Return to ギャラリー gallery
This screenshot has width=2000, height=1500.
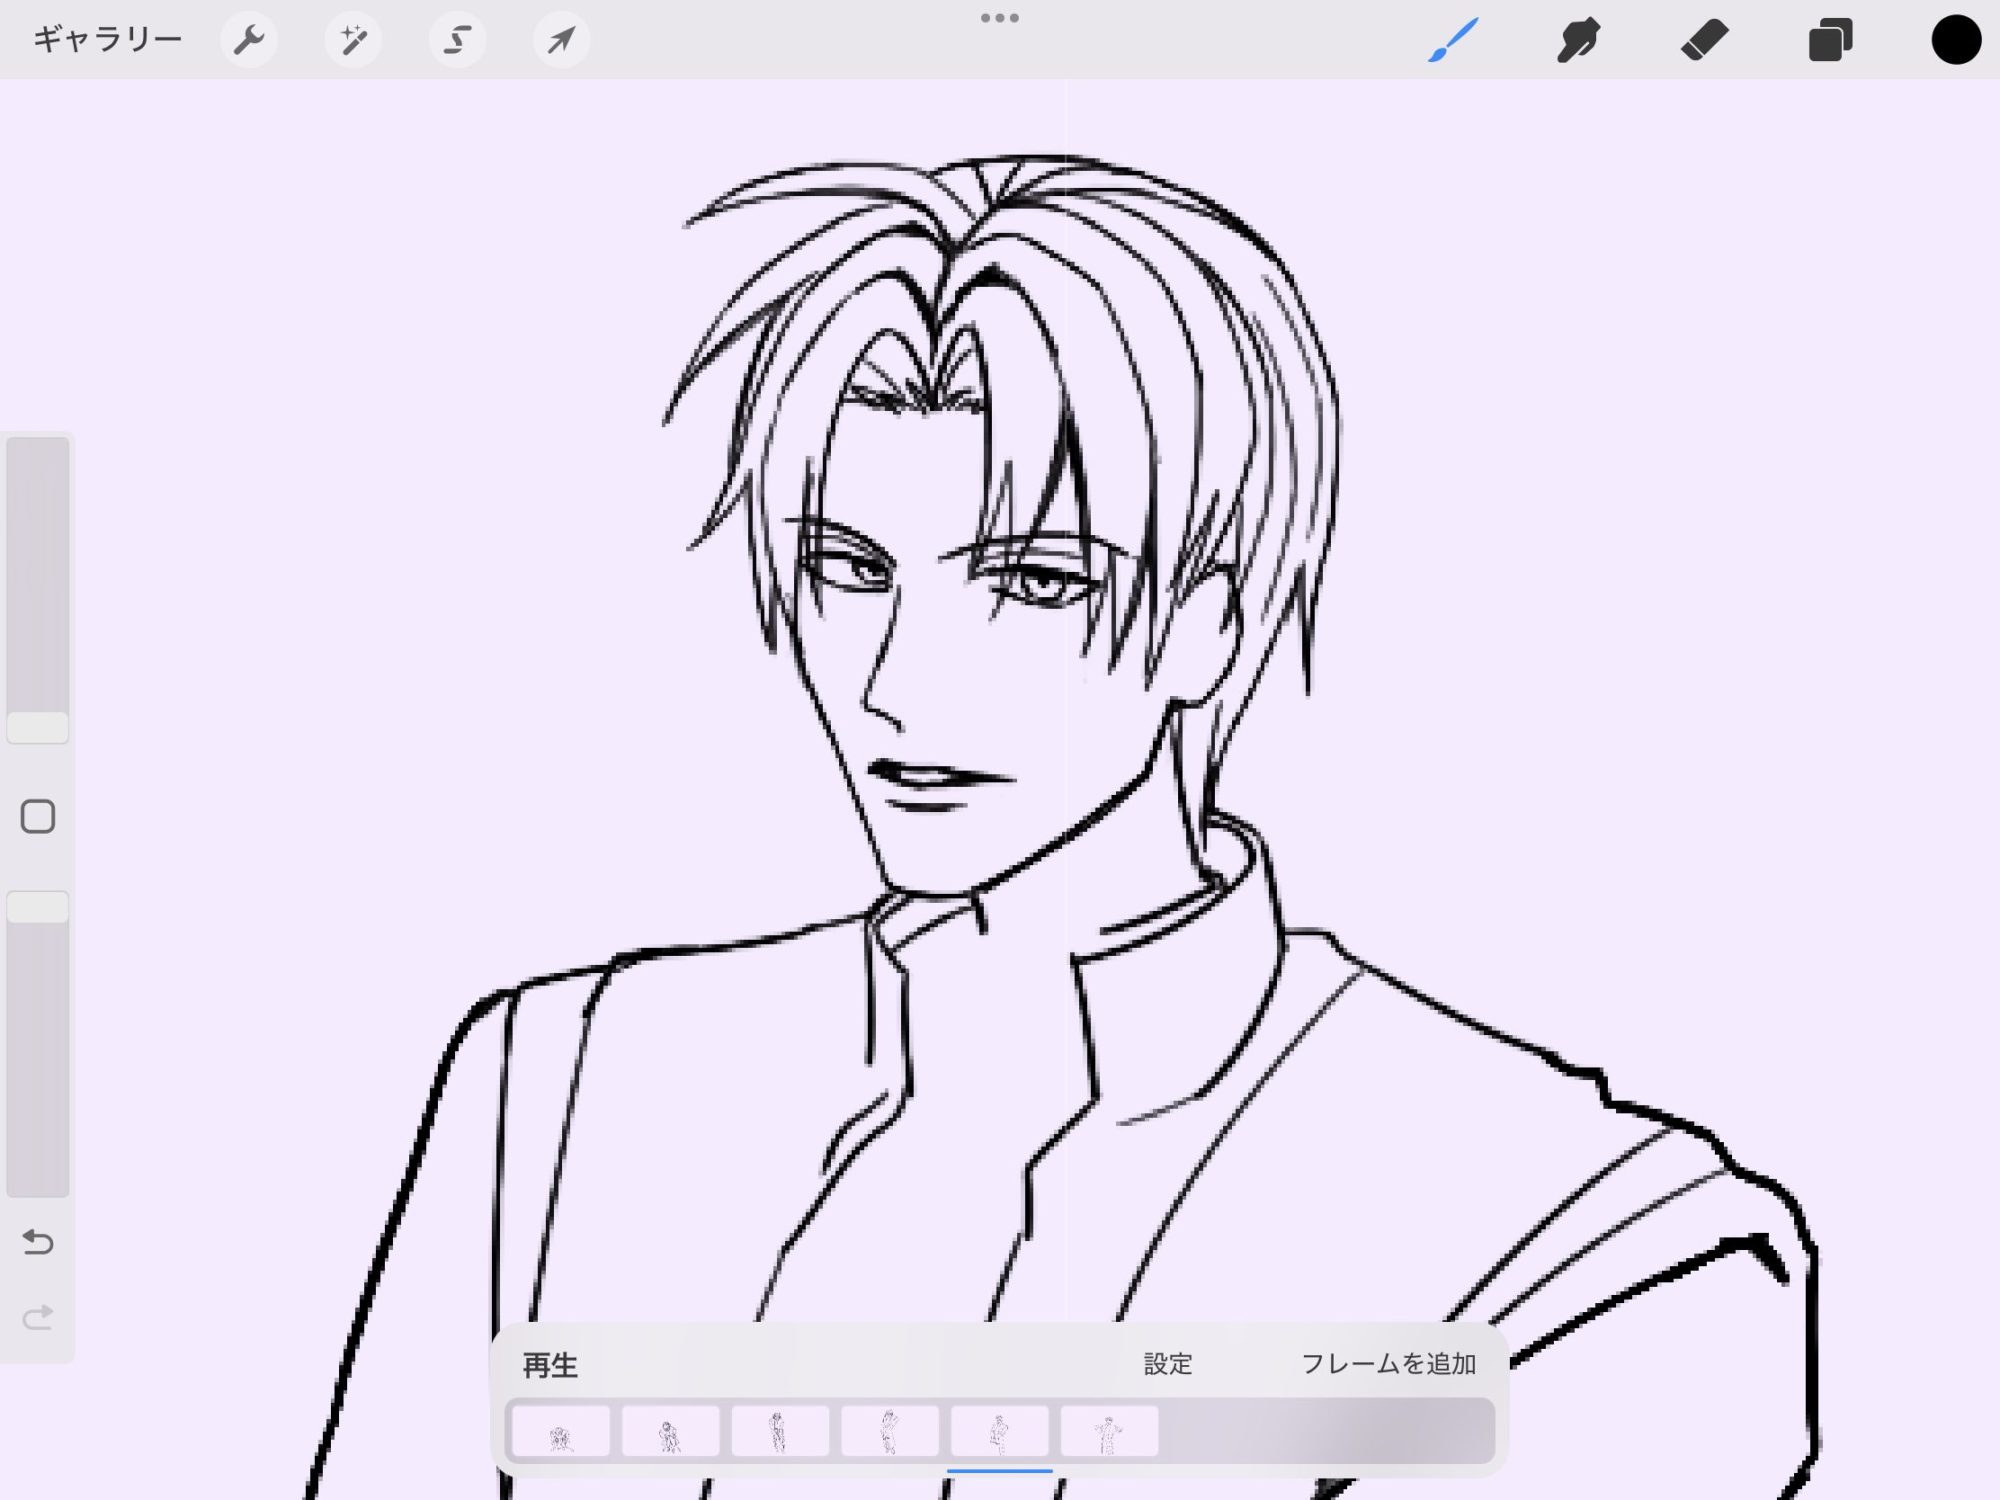(x=107, y=40)
